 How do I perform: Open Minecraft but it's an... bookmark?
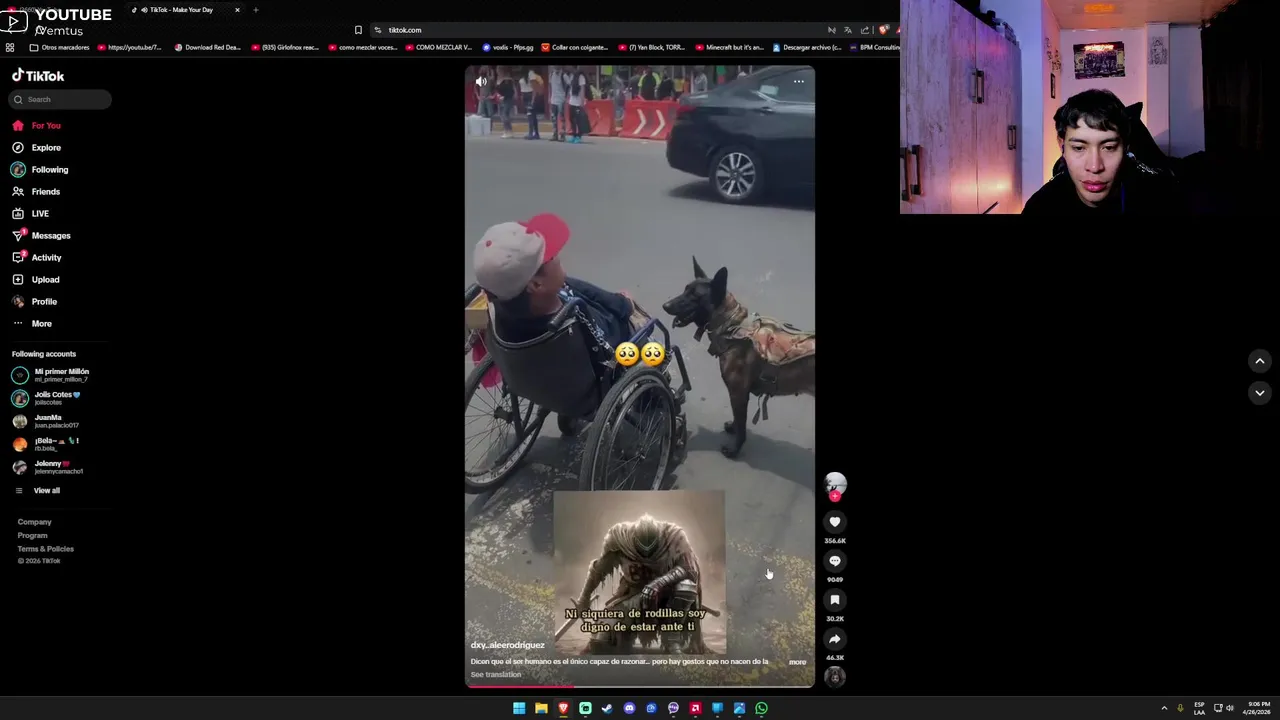729,47
